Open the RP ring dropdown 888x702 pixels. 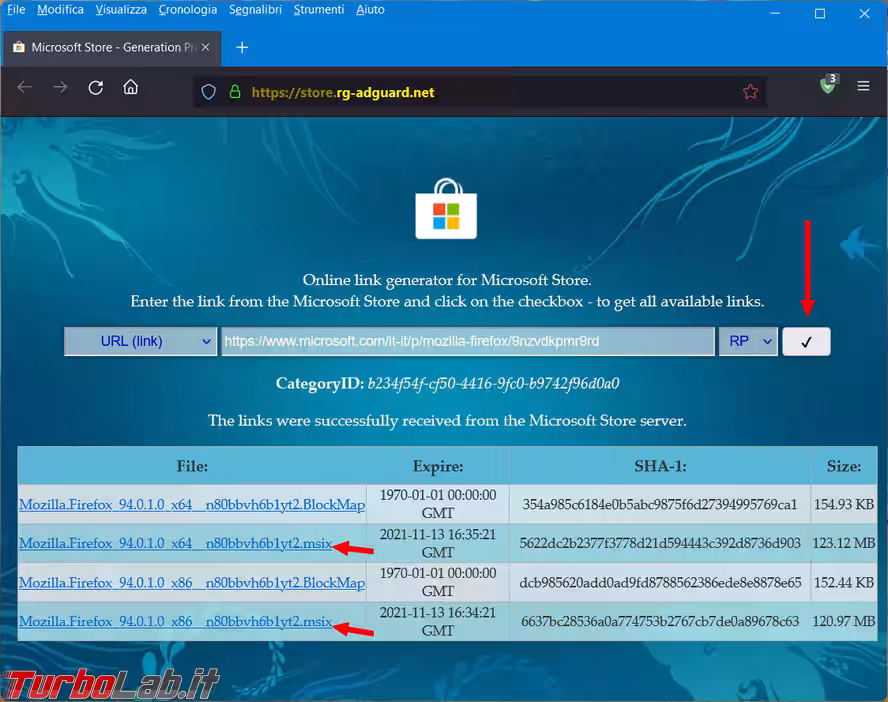tap(747, 341)
